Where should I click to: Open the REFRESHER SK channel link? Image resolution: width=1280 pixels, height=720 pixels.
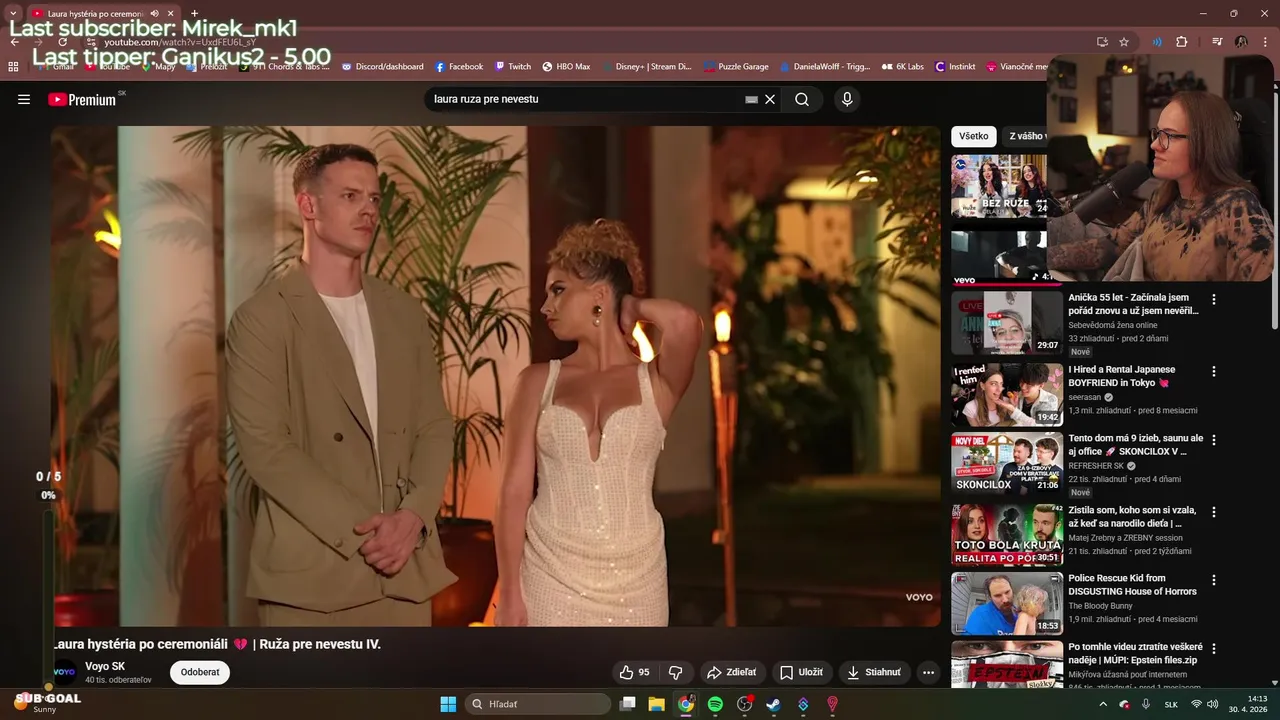coord(1096,466)
